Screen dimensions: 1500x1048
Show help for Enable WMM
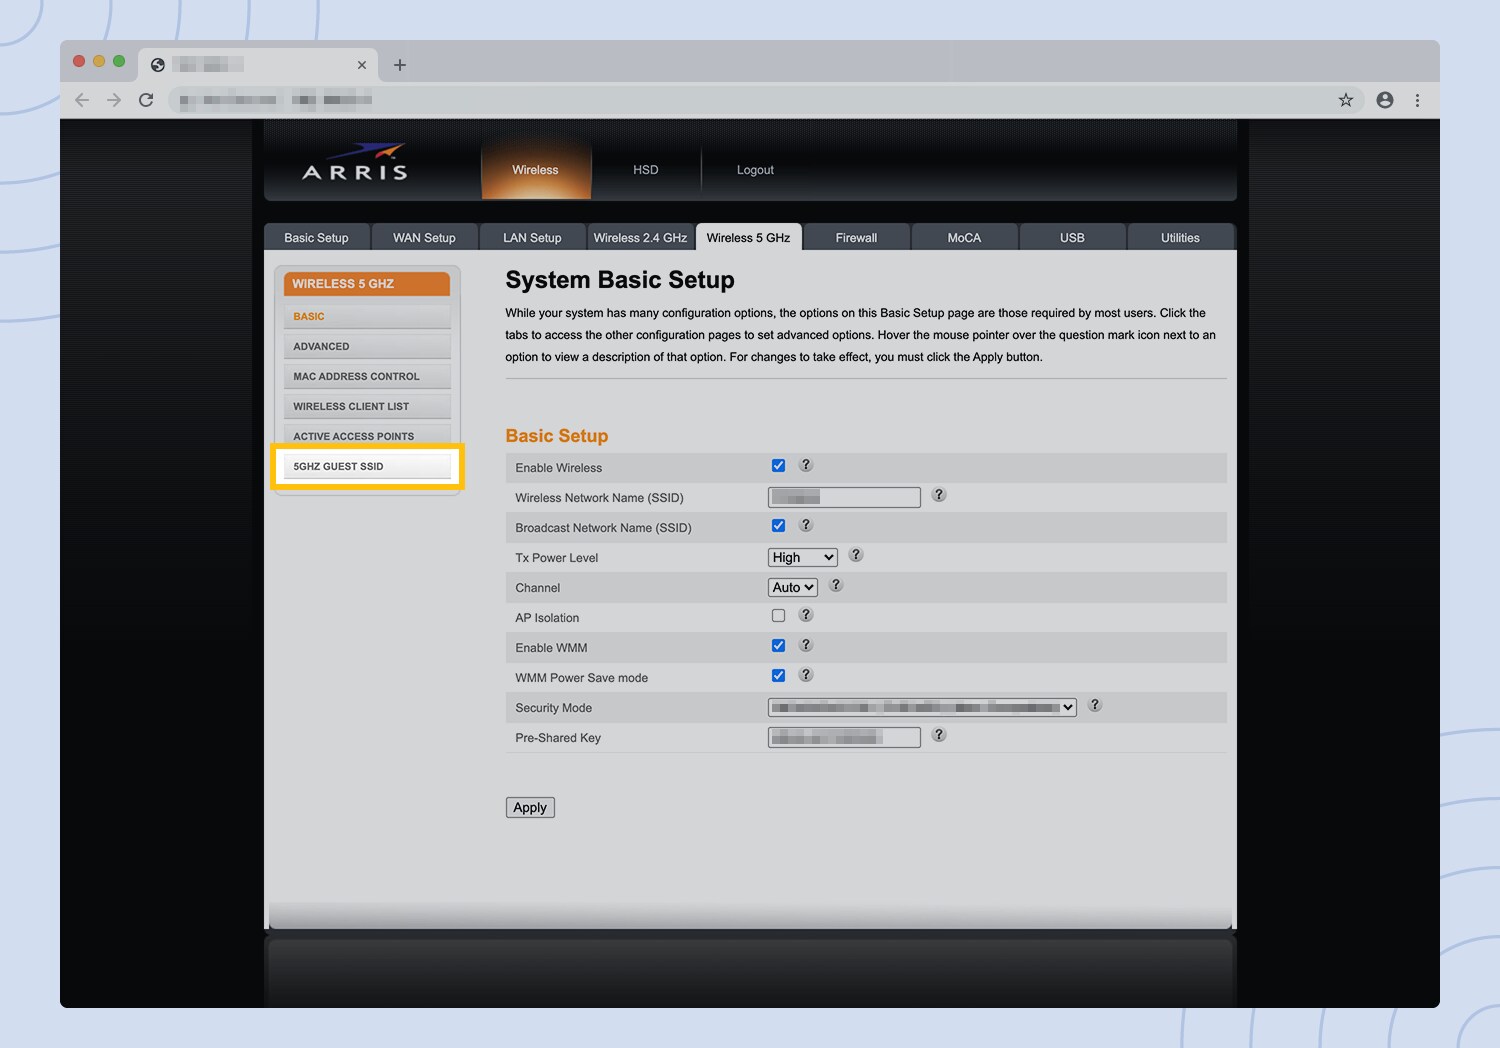806,645
